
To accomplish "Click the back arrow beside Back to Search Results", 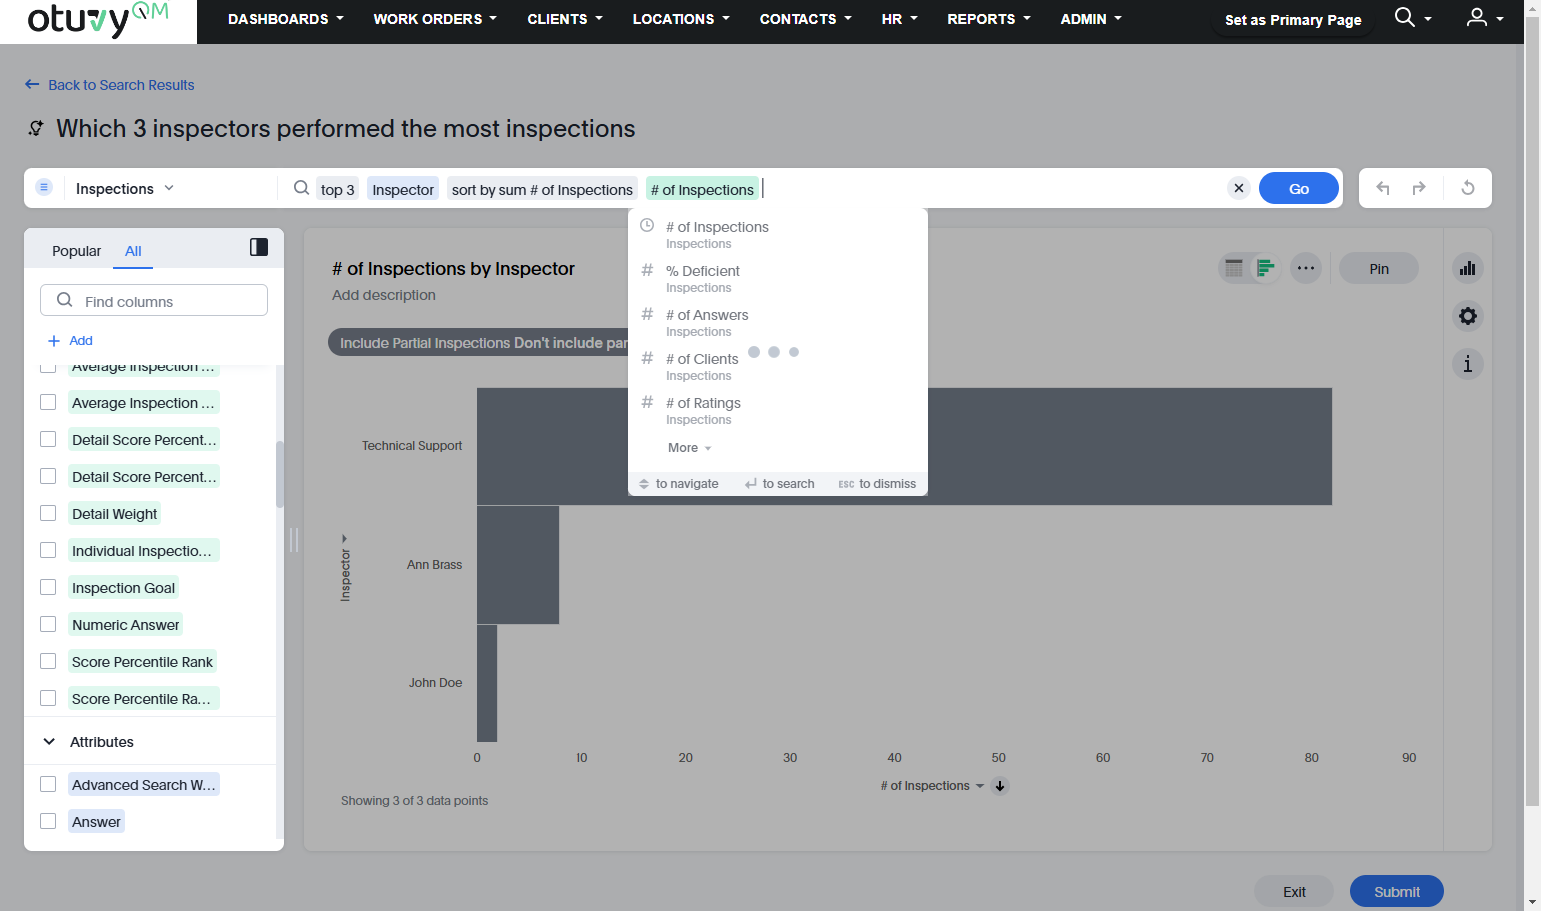I will (32, 85).
